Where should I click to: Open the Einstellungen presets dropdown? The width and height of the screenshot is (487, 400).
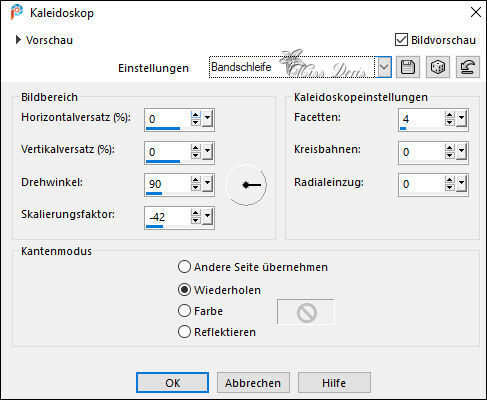click(384, 67)
